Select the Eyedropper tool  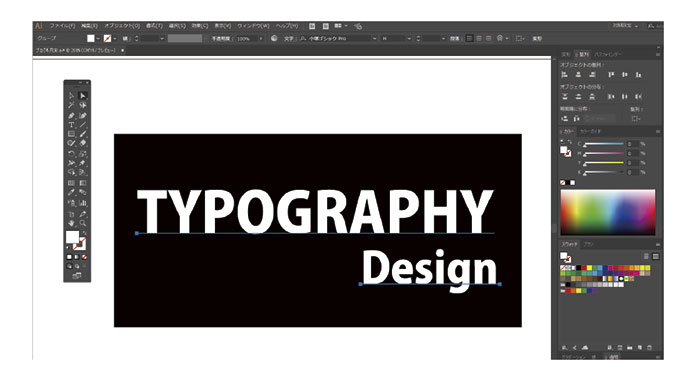pos(71,192)
